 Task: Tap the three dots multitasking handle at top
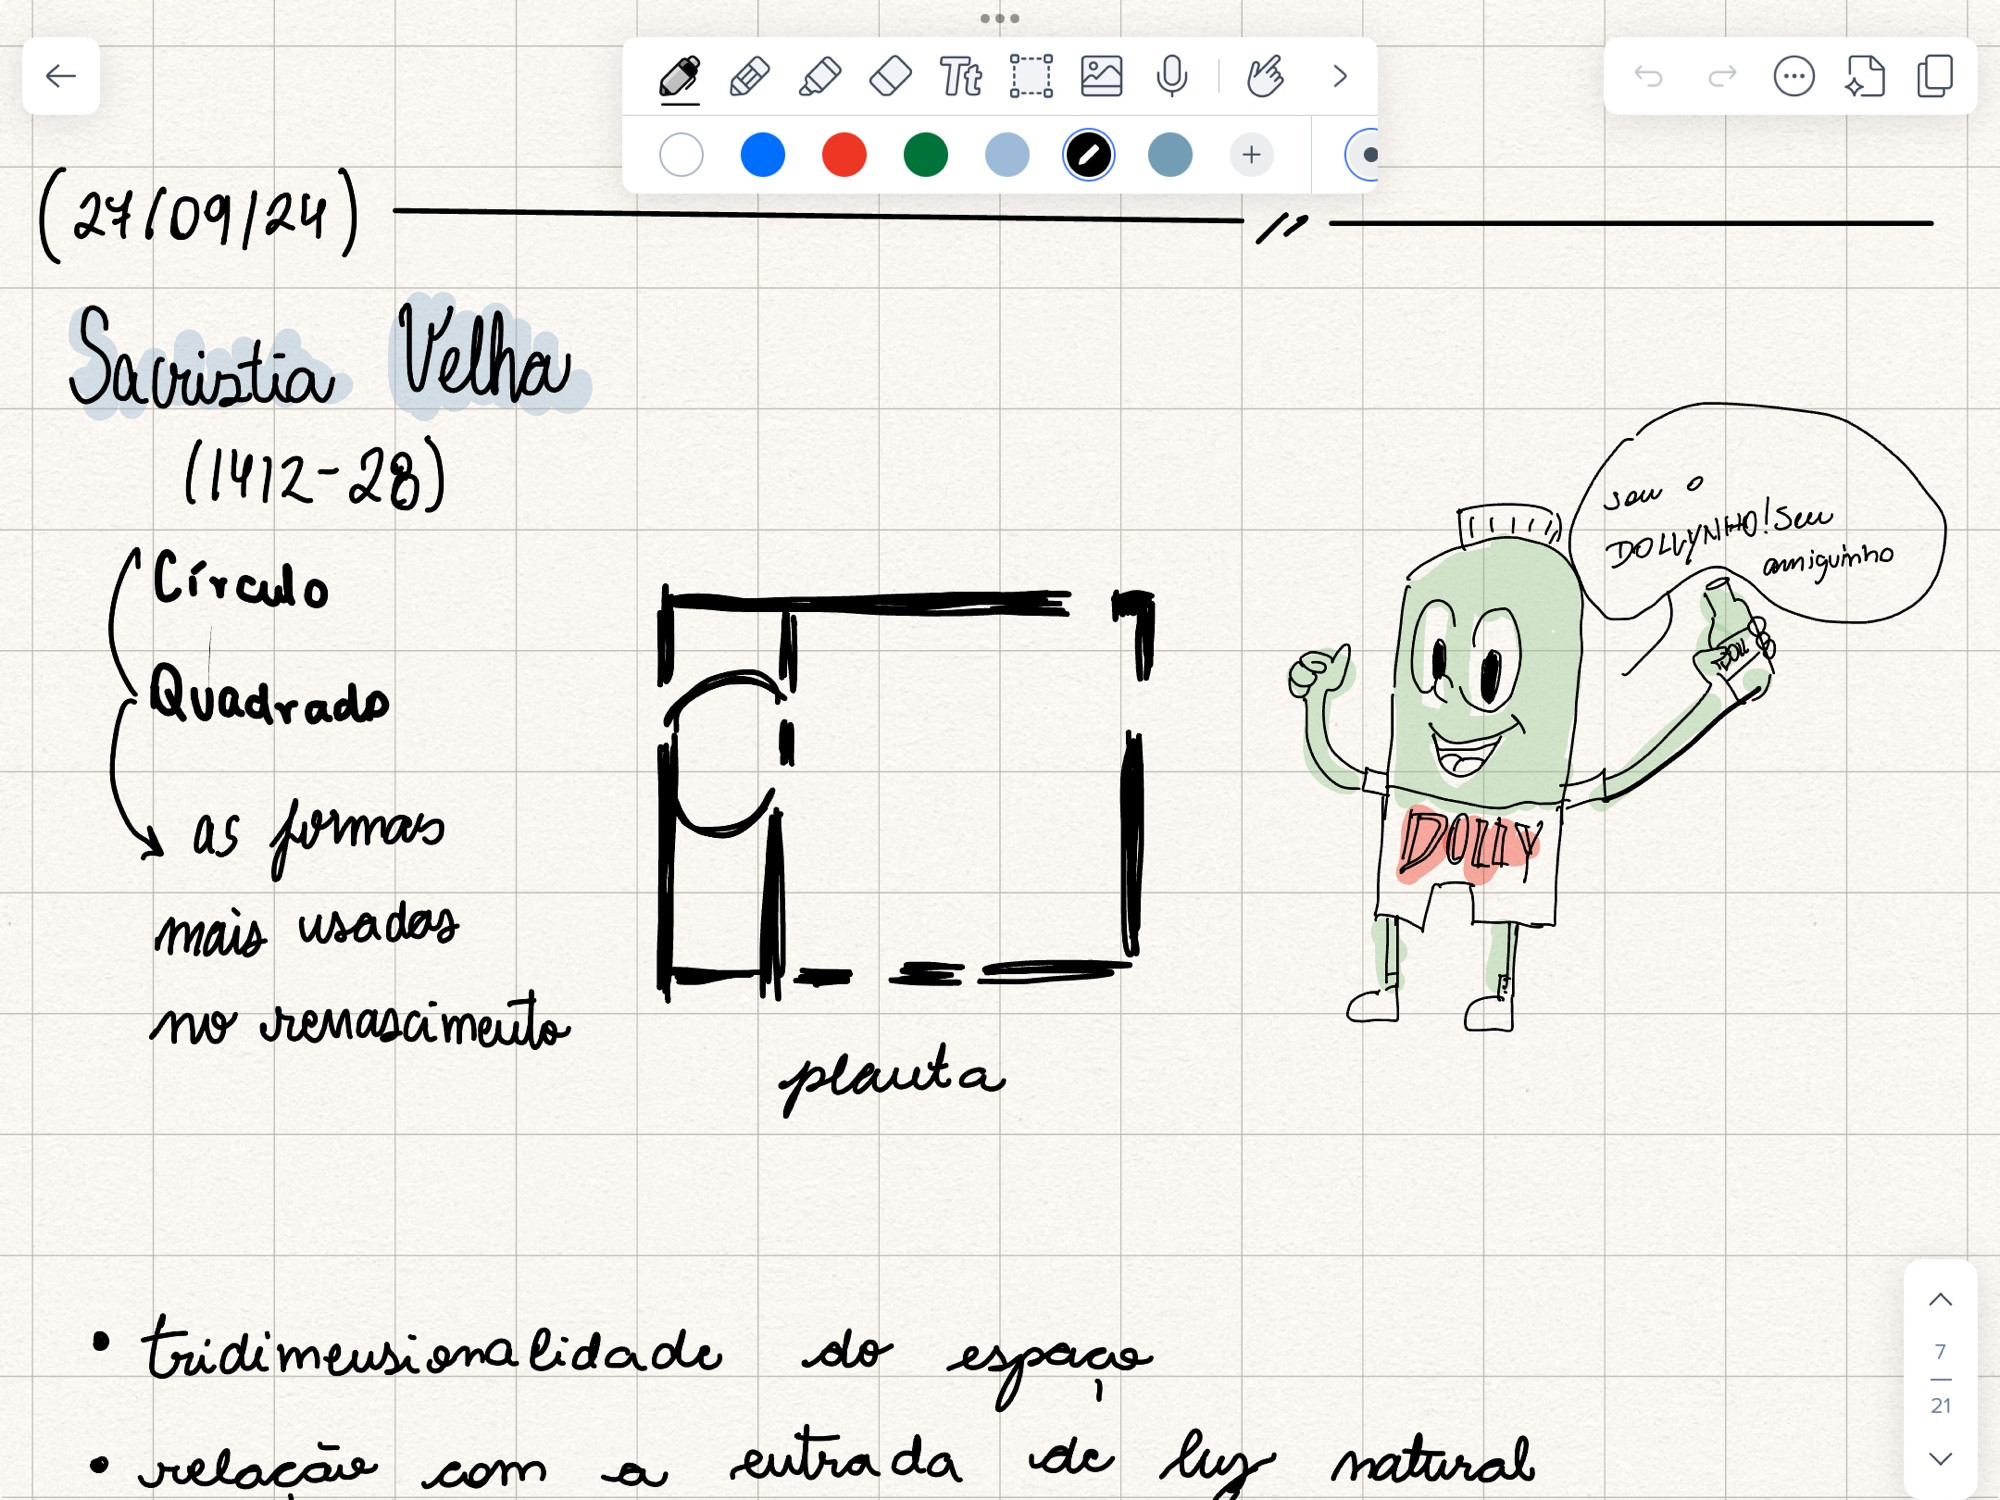(999, 18)
